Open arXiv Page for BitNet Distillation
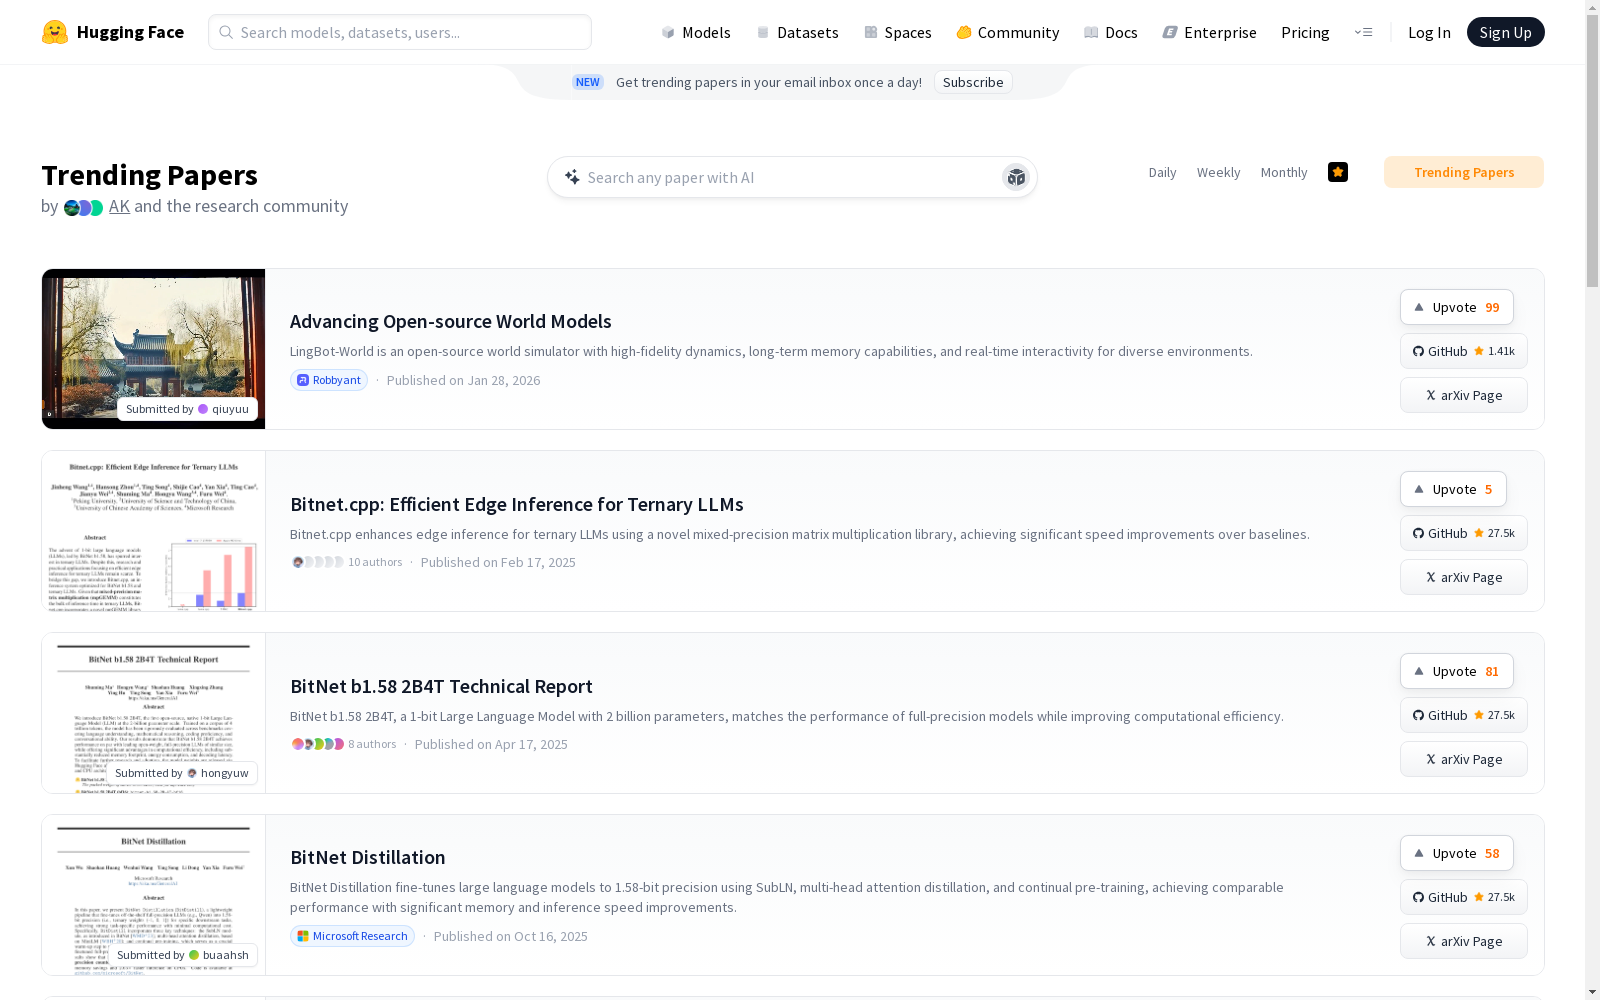The width and height of the screenshot is (1600, 1000). point(1464,941)
